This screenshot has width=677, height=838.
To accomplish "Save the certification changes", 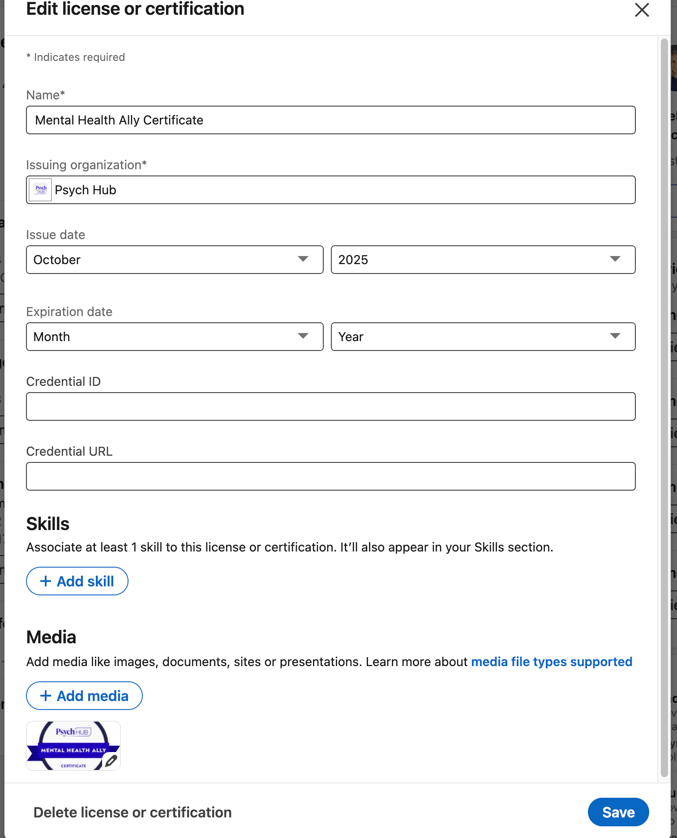I will click(x=617, y=813).
